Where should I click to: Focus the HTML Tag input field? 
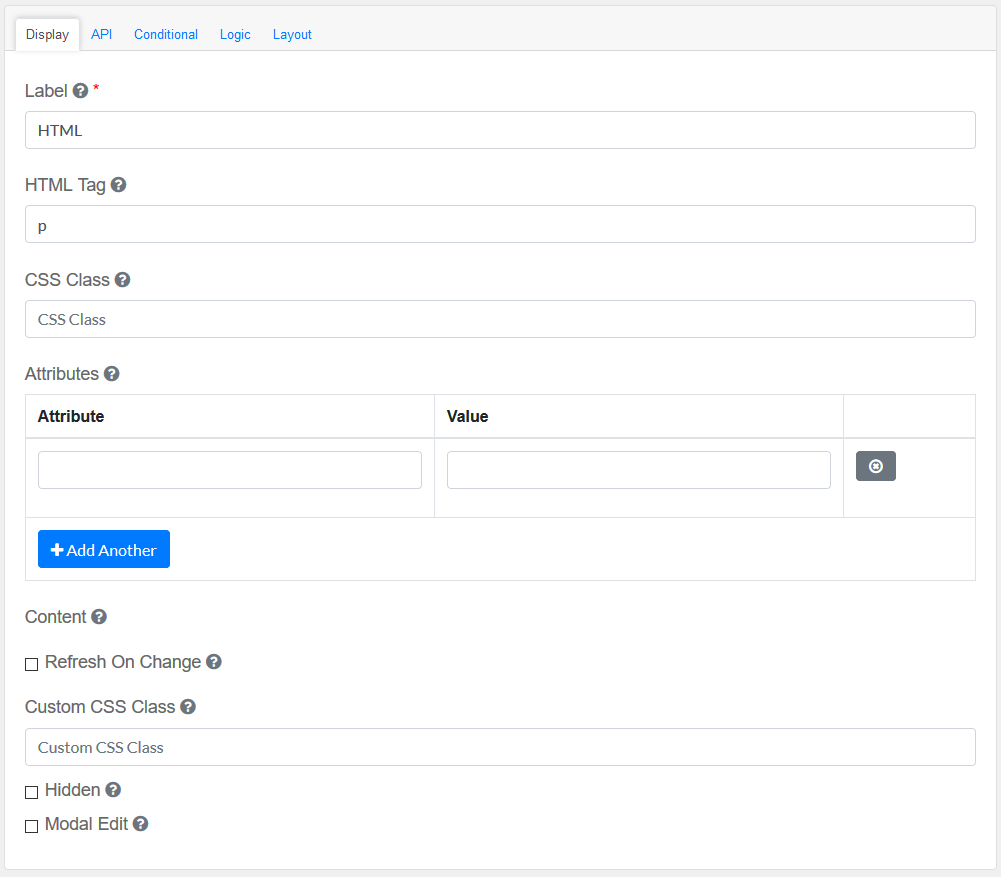[x=500, y=224]
